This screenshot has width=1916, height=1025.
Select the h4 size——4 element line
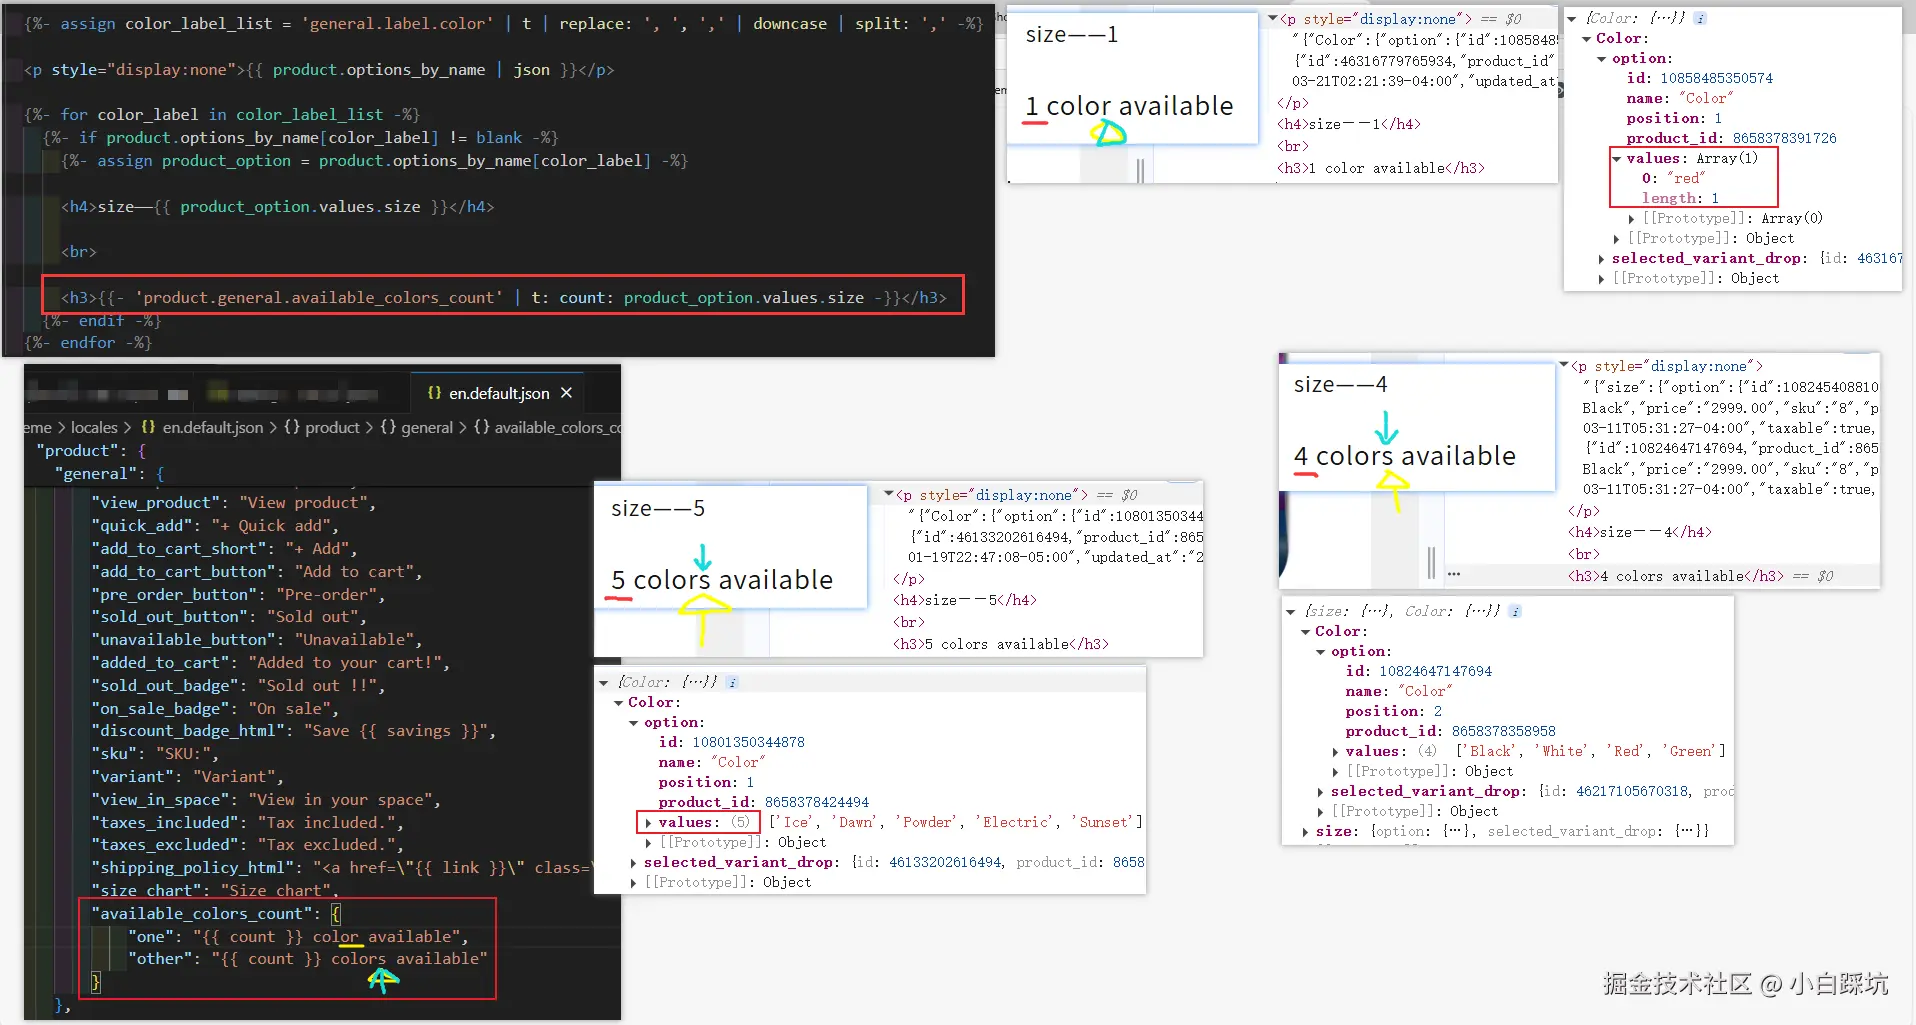pyautogui.click(x=1639, y=532)
